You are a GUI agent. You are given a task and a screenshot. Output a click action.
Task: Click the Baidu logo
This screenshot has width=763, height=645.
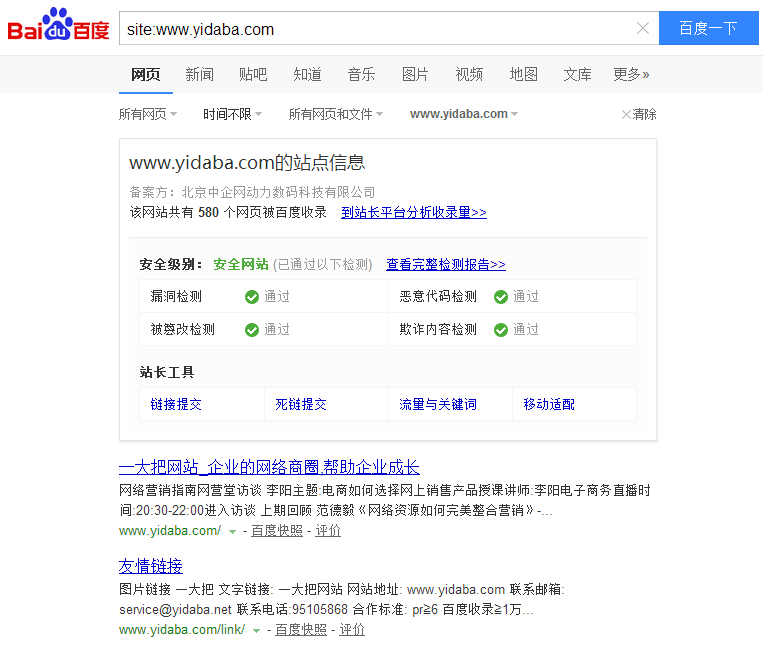(x=58, y=25)
